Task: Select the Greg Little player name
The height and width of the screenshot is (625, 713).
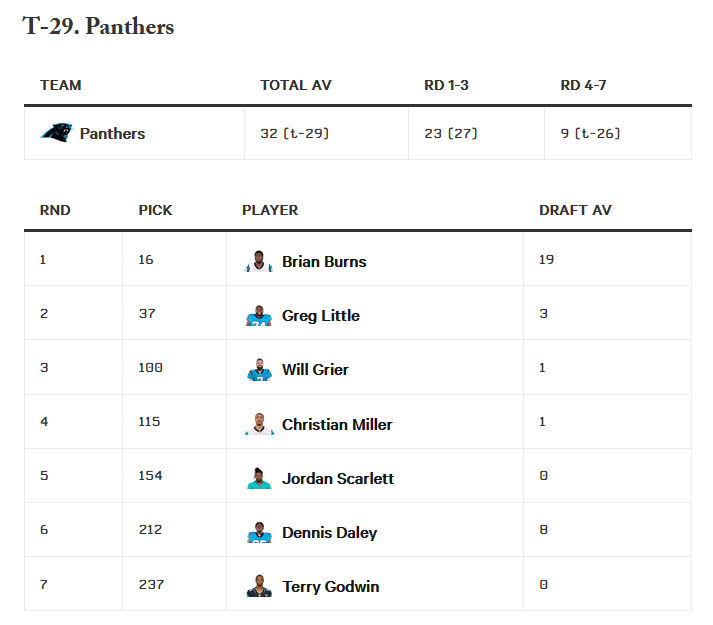Action: [x=320, y=315]
